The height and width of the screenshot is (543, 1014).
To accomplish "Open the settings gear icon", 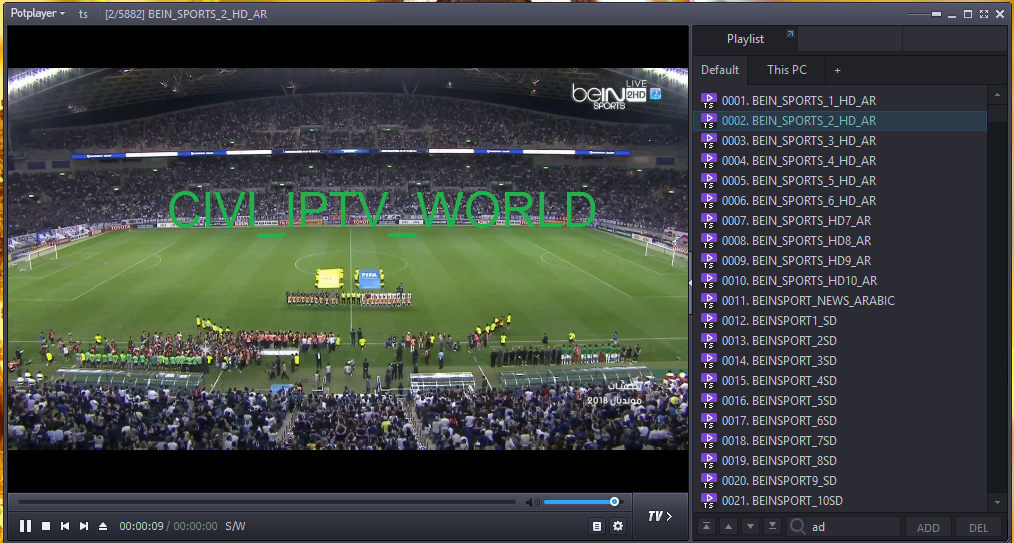I will 618,526.
